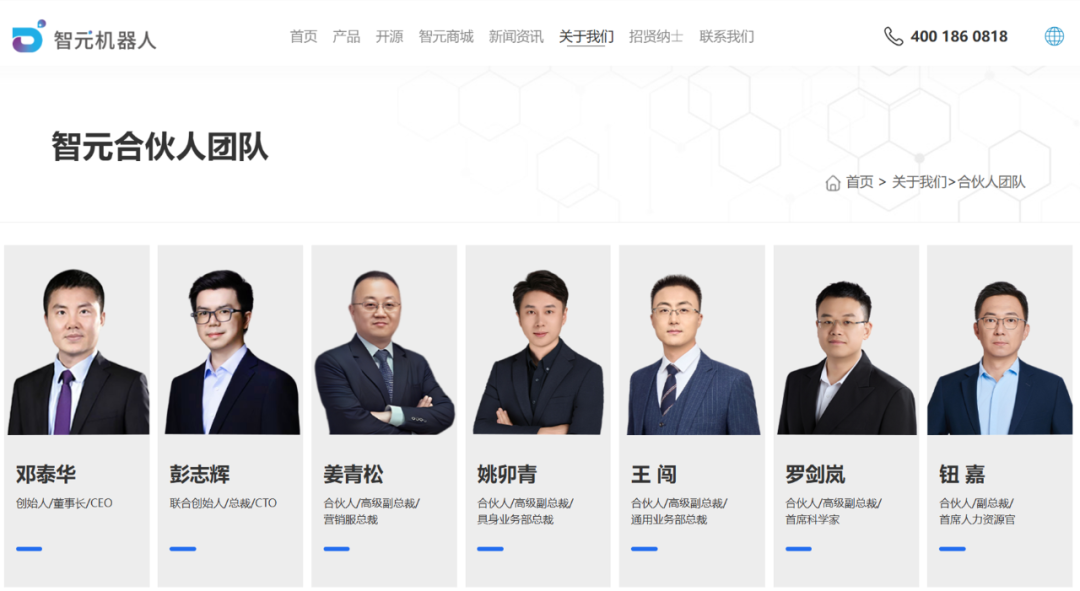Open 招贤纳士 careers menu item
The width and height of the screenshot is (1080, 591).
pyautogui.click(x=656, y=37)
